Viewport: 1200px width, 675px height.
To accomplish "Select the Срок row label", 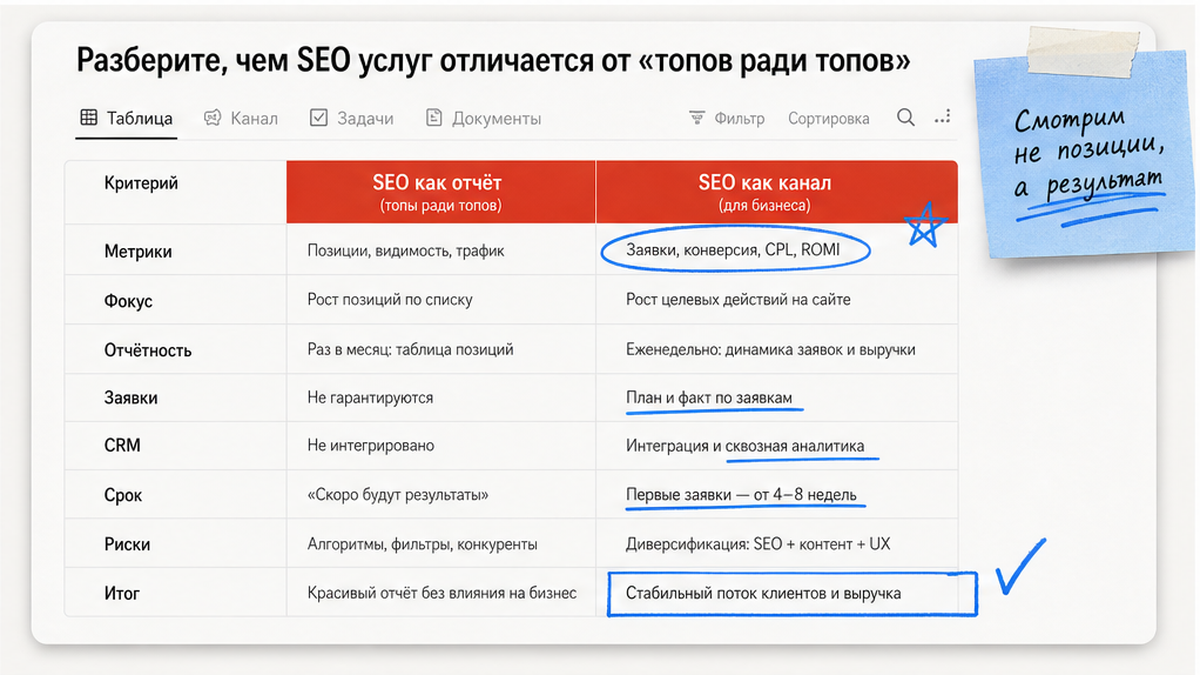I will pos(123,496).
